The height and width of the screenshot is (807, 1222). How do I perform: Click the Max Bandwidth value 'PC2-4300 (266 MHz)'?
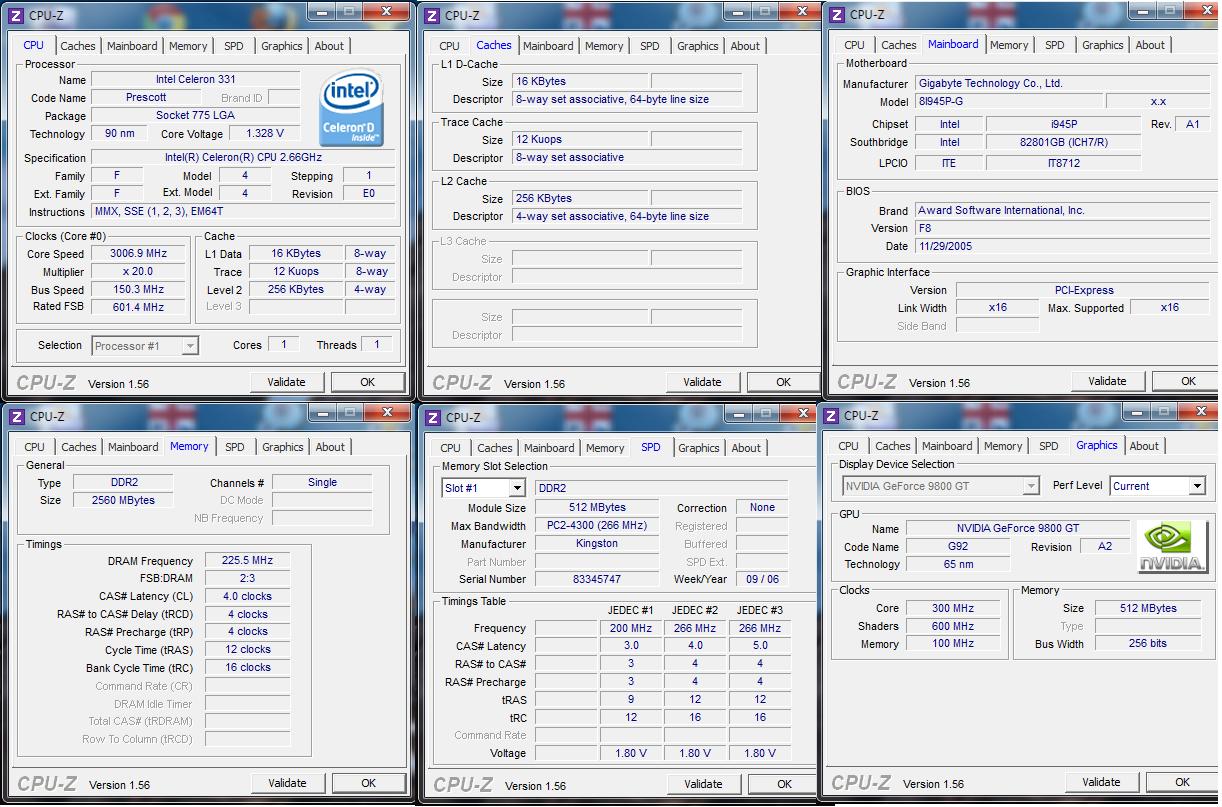pyautogui.click(x=597, y=525)
